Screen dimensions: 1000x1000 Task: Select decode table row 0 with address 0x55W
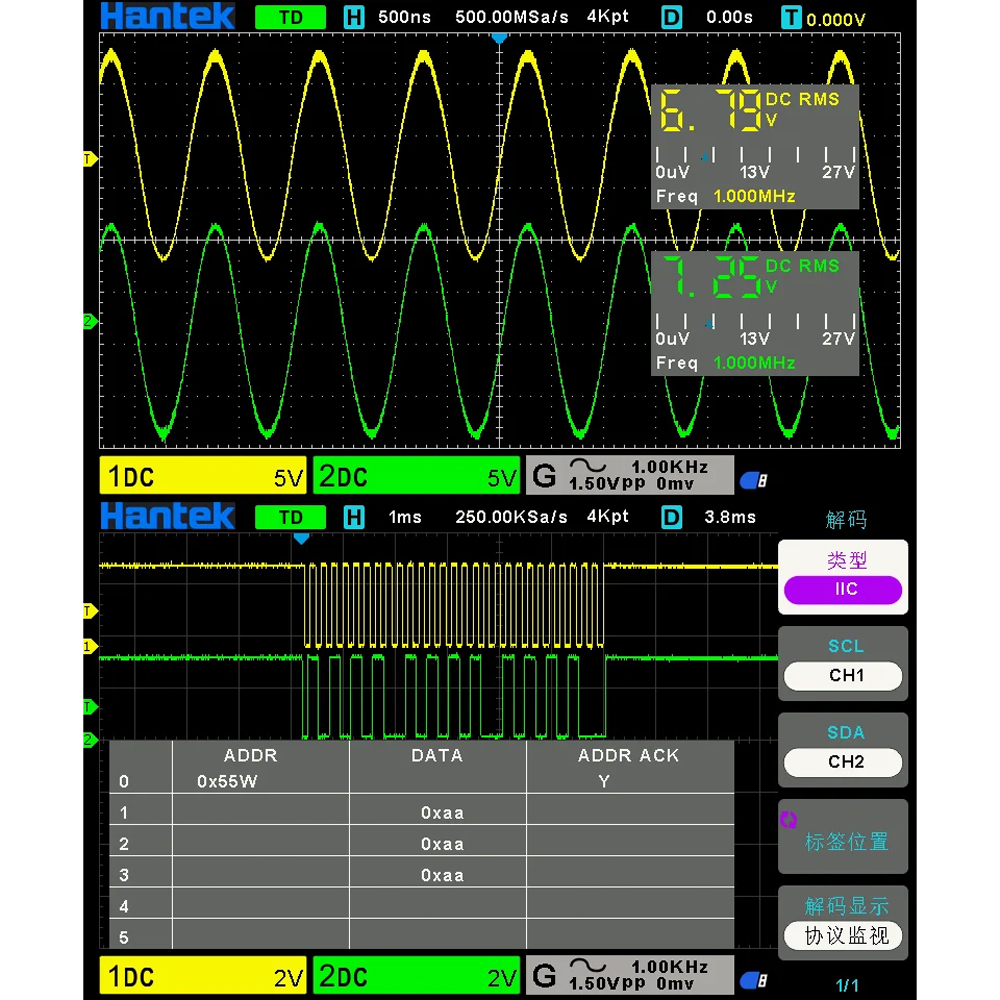[420, 782]
